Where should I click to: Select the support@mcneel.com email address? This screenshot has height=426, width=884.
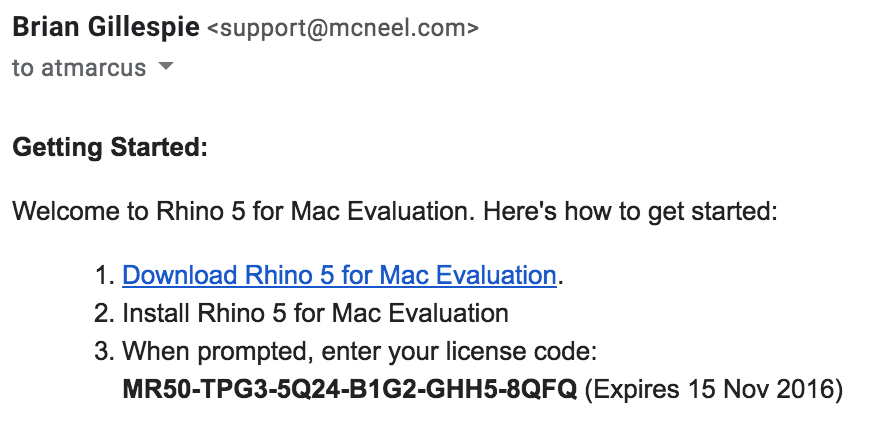[343, 28]
